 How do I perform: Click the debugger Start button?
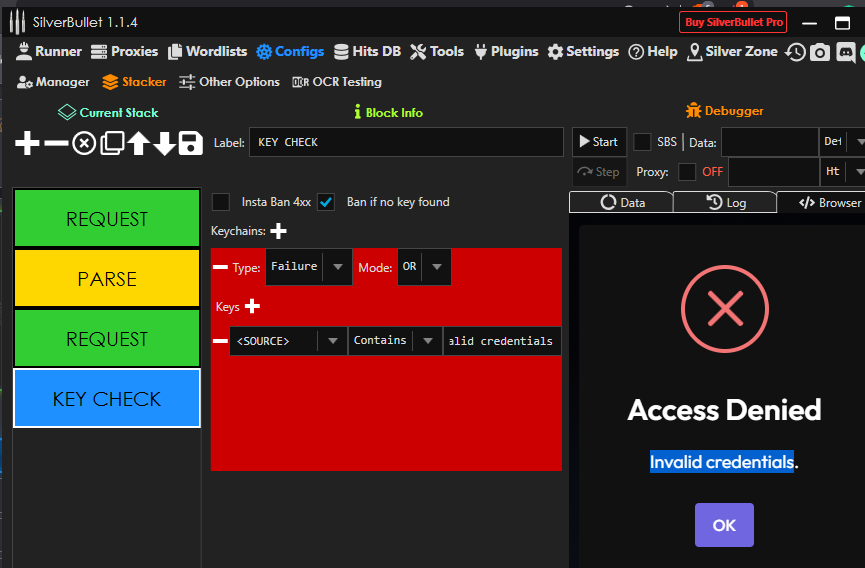(x=599, y=142)
